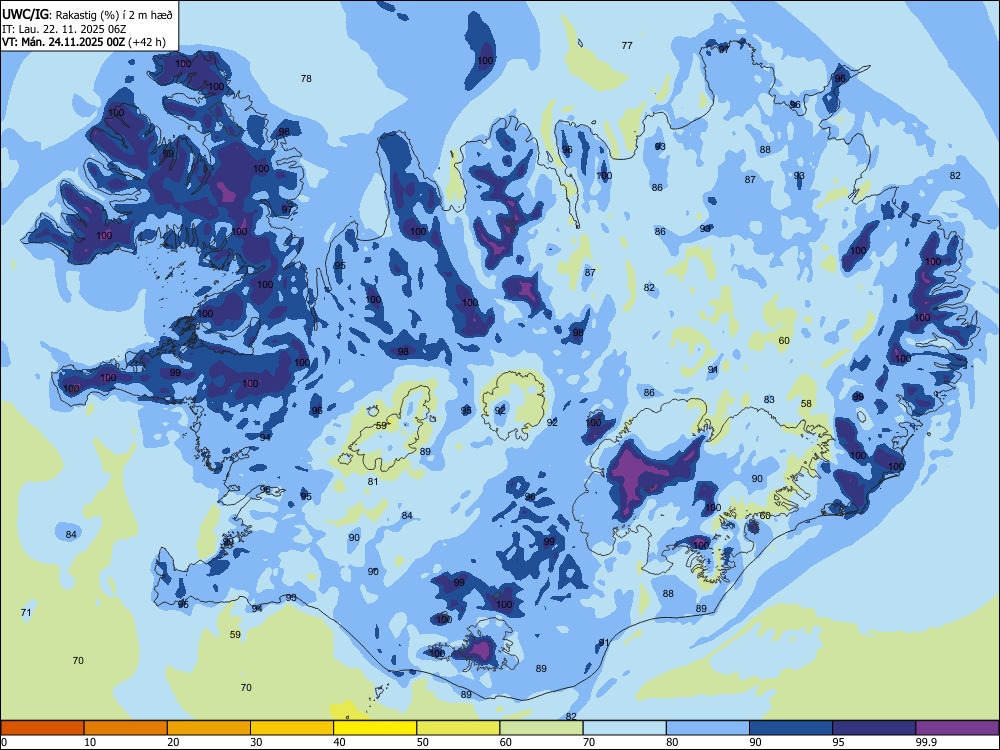This screenshot has width=1000, height=750.
Task: Select the 'UWC/IG' source label
Action: pyautogui.click(x=25, y=15)
